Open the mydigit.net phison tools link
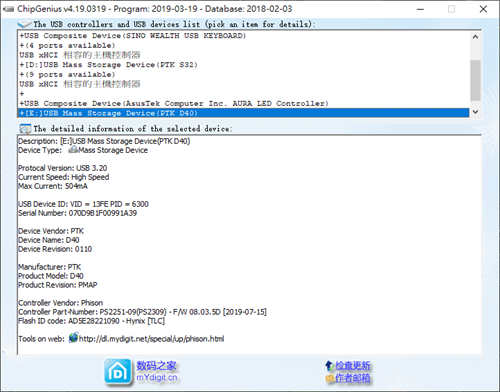 [151, 339]
